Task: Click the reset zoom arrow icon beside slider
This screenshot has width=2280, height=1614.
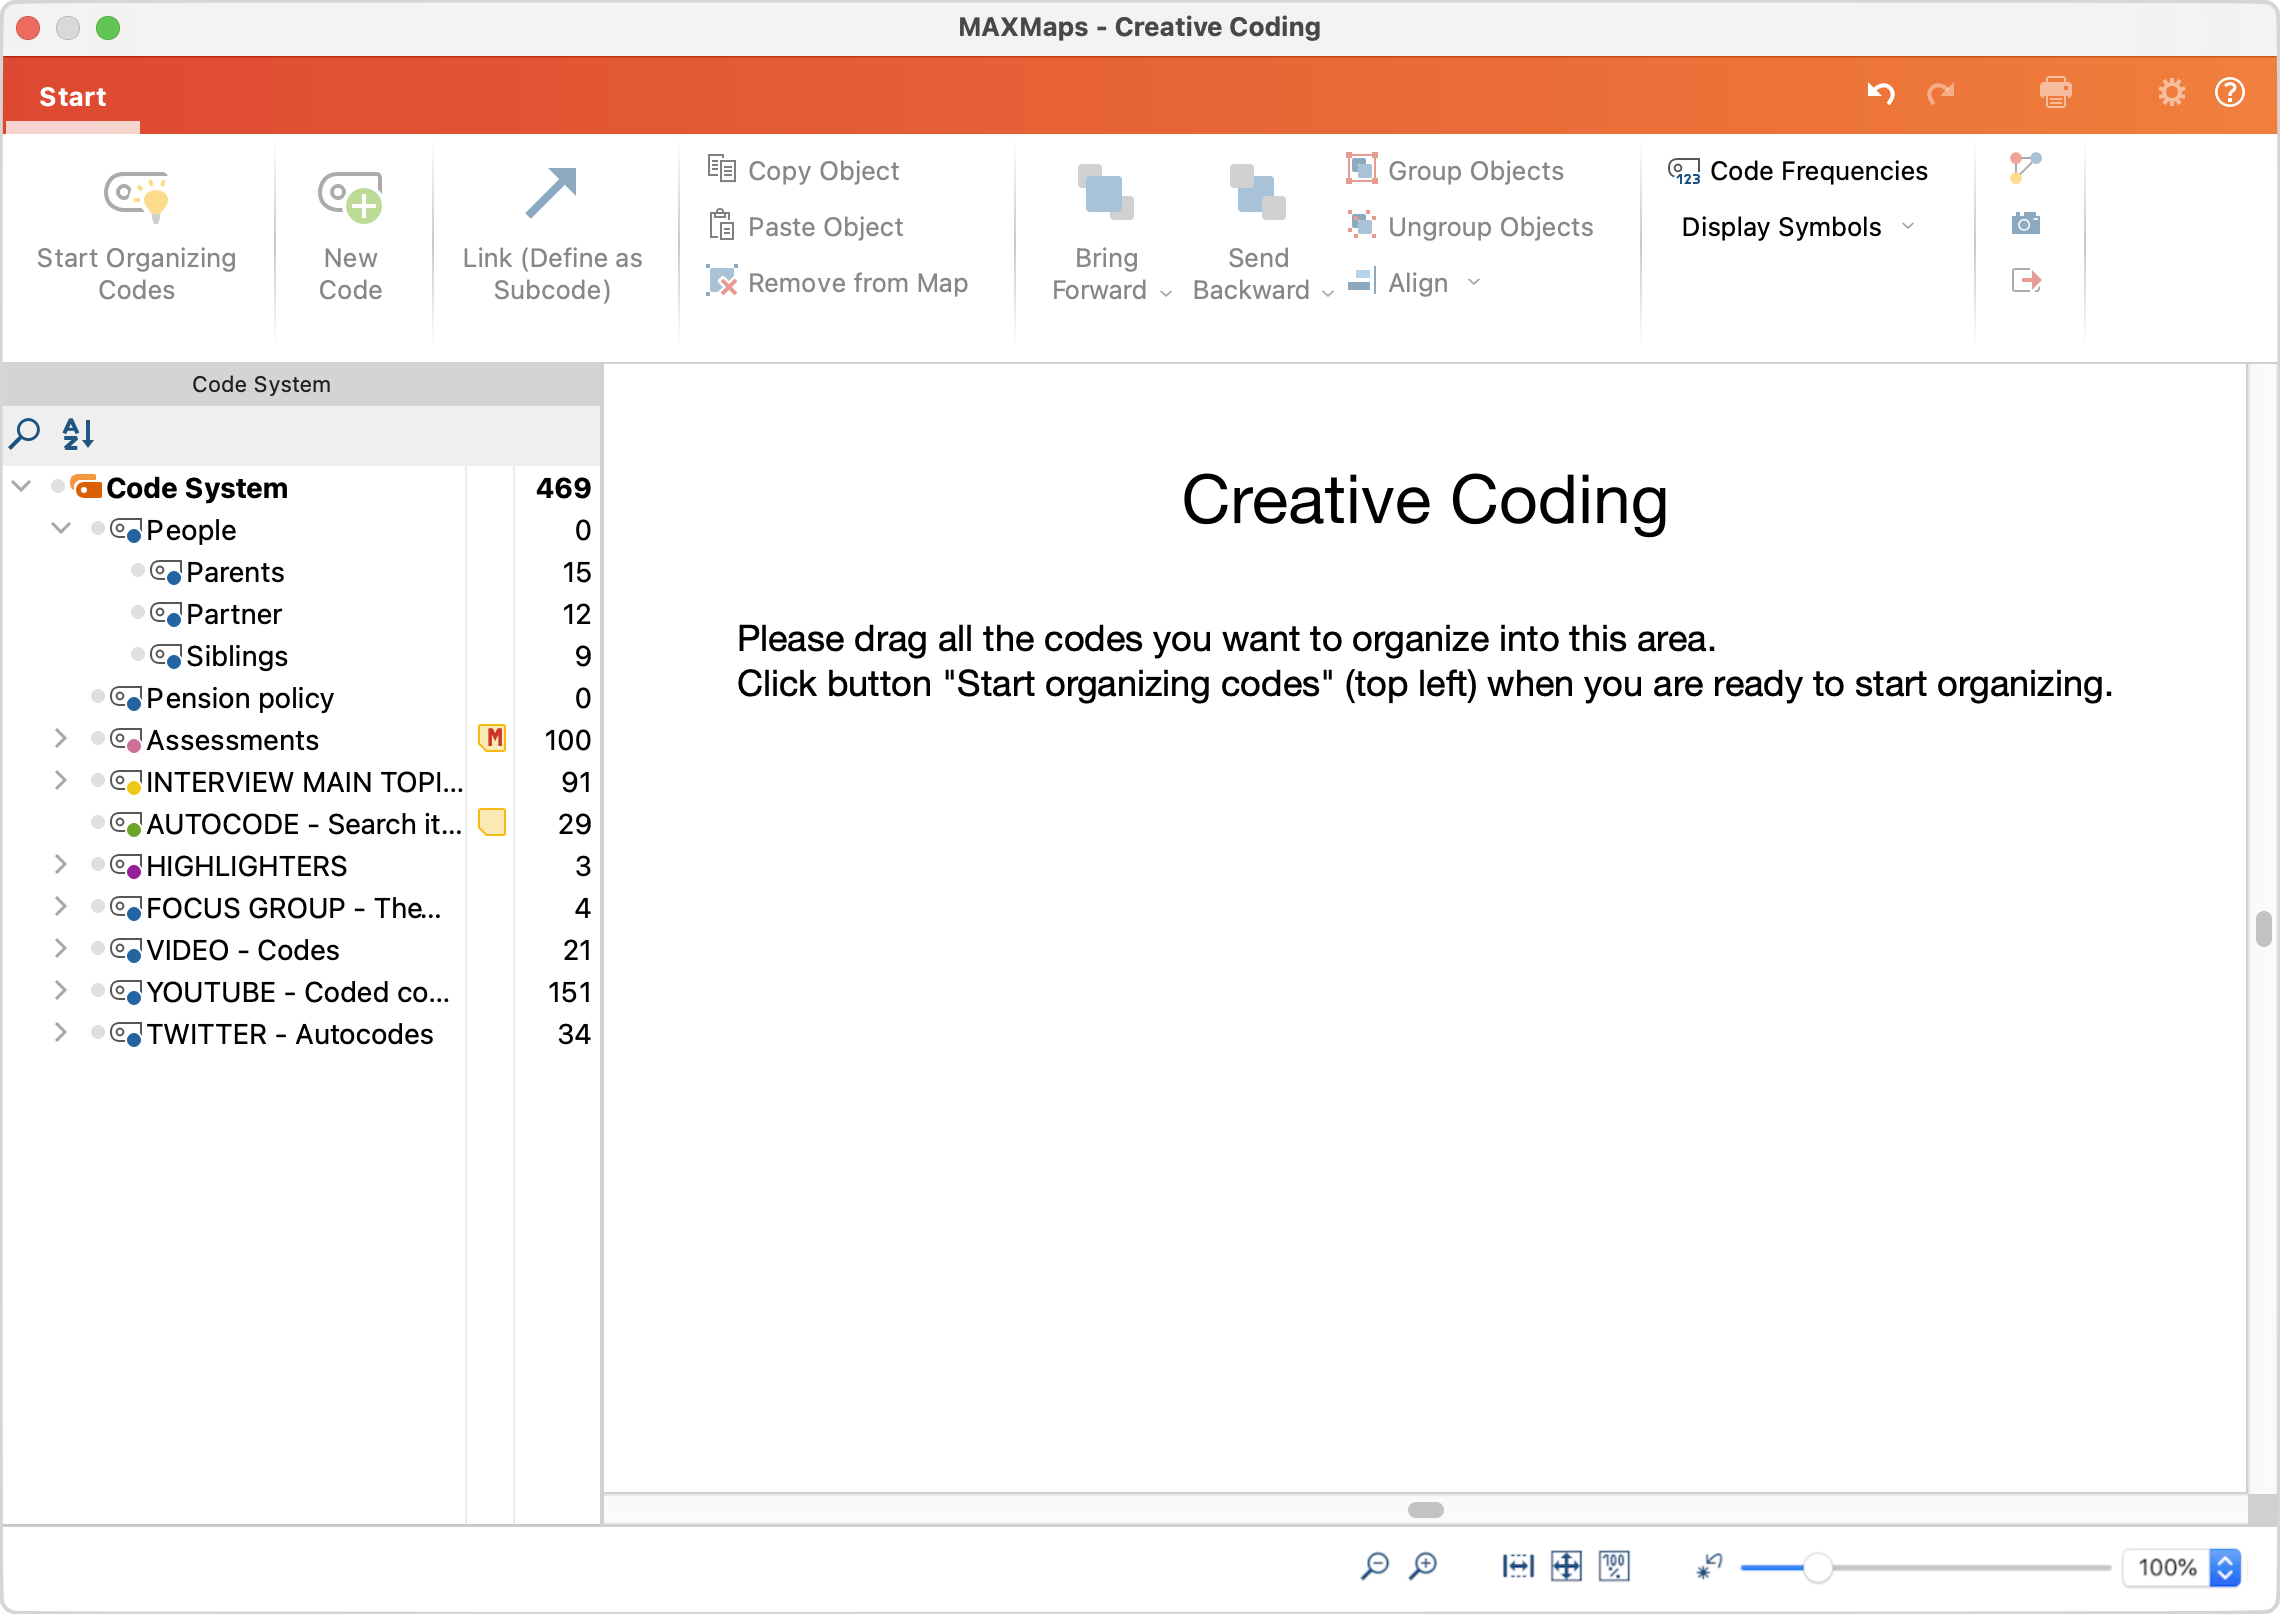Action: point(1709,1566)
